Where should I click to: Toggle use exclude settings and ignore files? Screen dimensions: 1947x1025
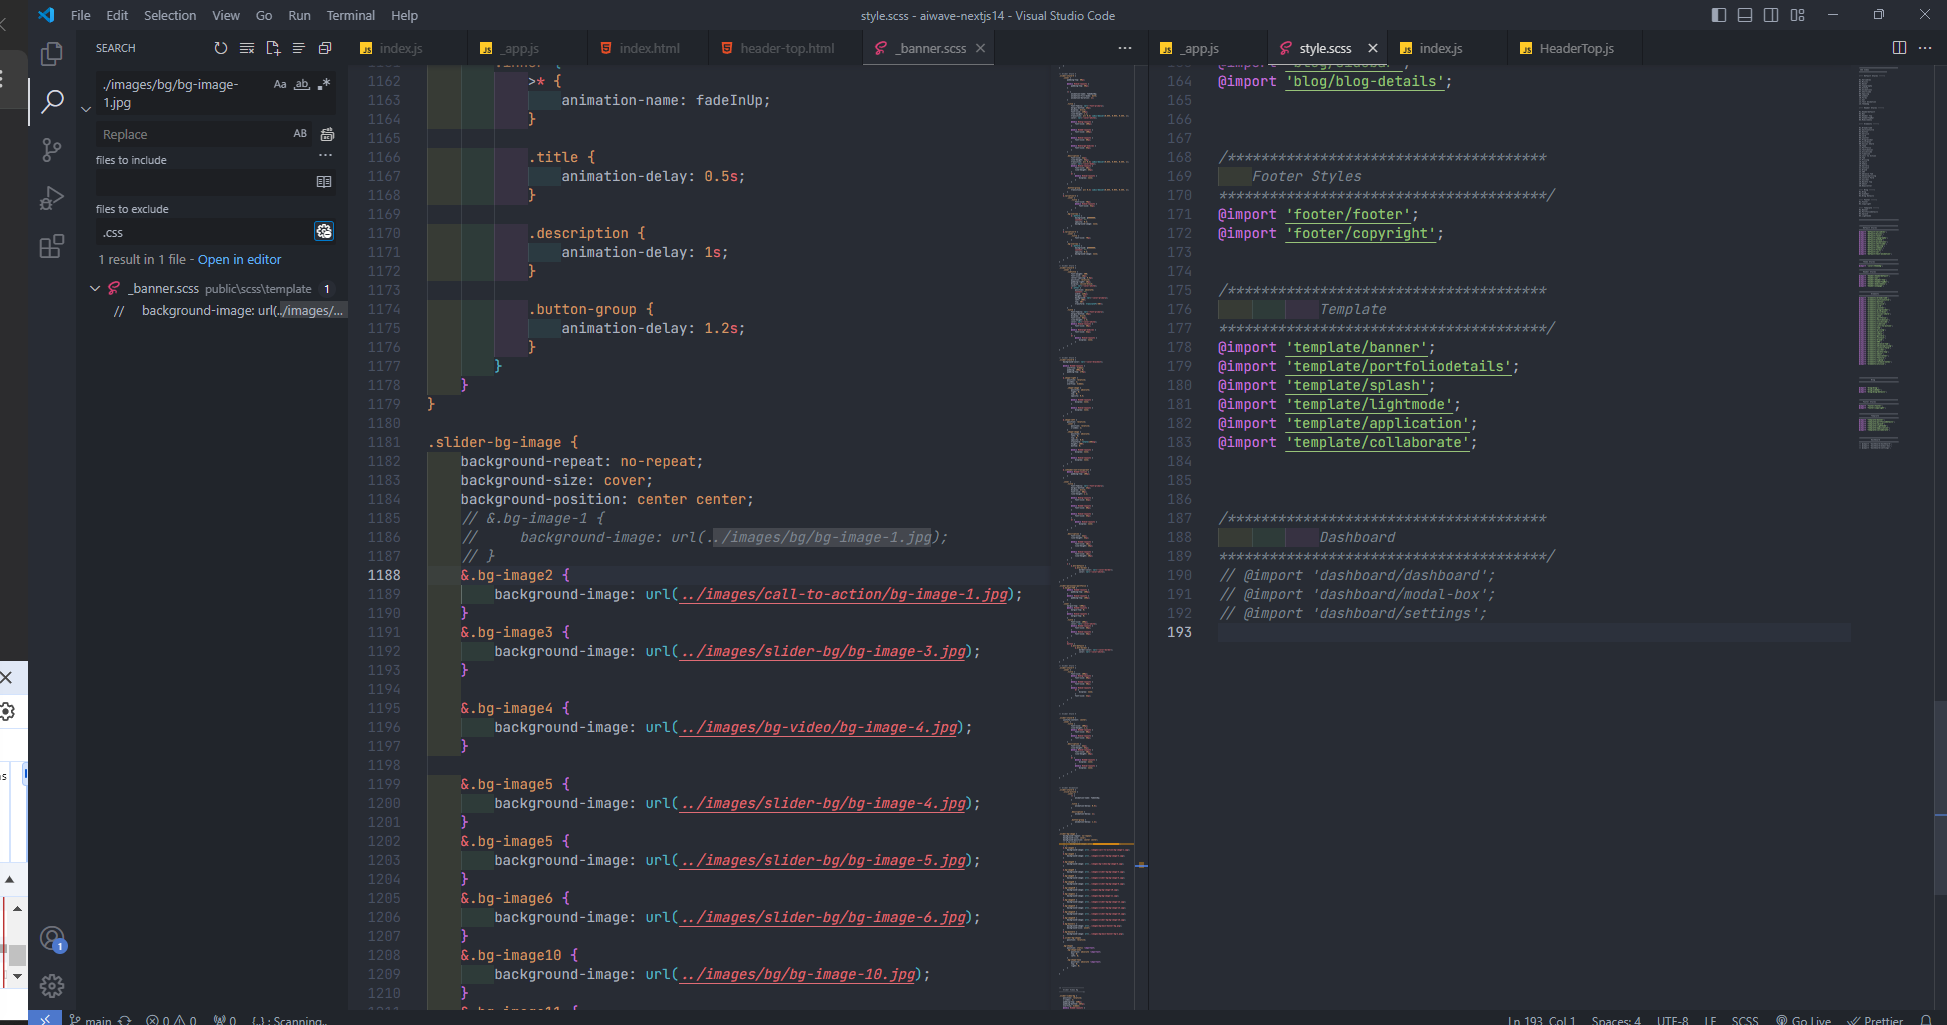(324, 231)
